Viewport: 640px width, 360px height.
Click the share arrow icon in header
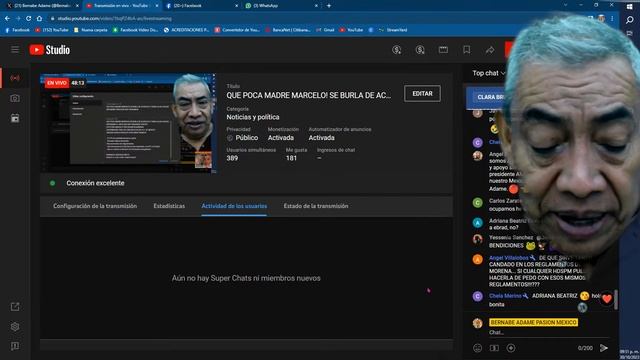[x=490, y=50]
